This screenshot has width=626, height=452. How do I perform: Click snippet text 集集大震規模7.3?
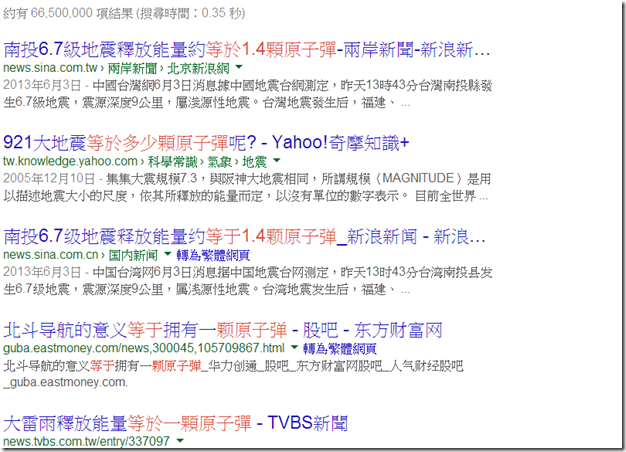[x=152, y=178]
